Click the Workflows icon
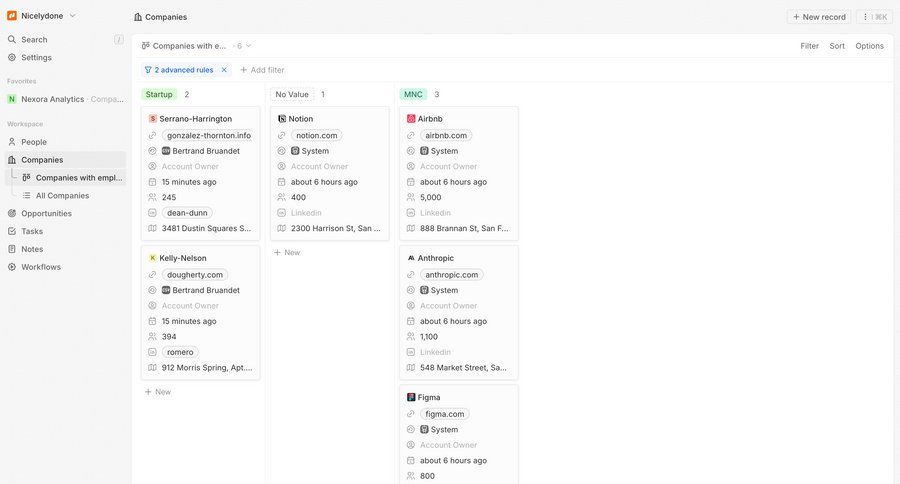 [11, 266]
